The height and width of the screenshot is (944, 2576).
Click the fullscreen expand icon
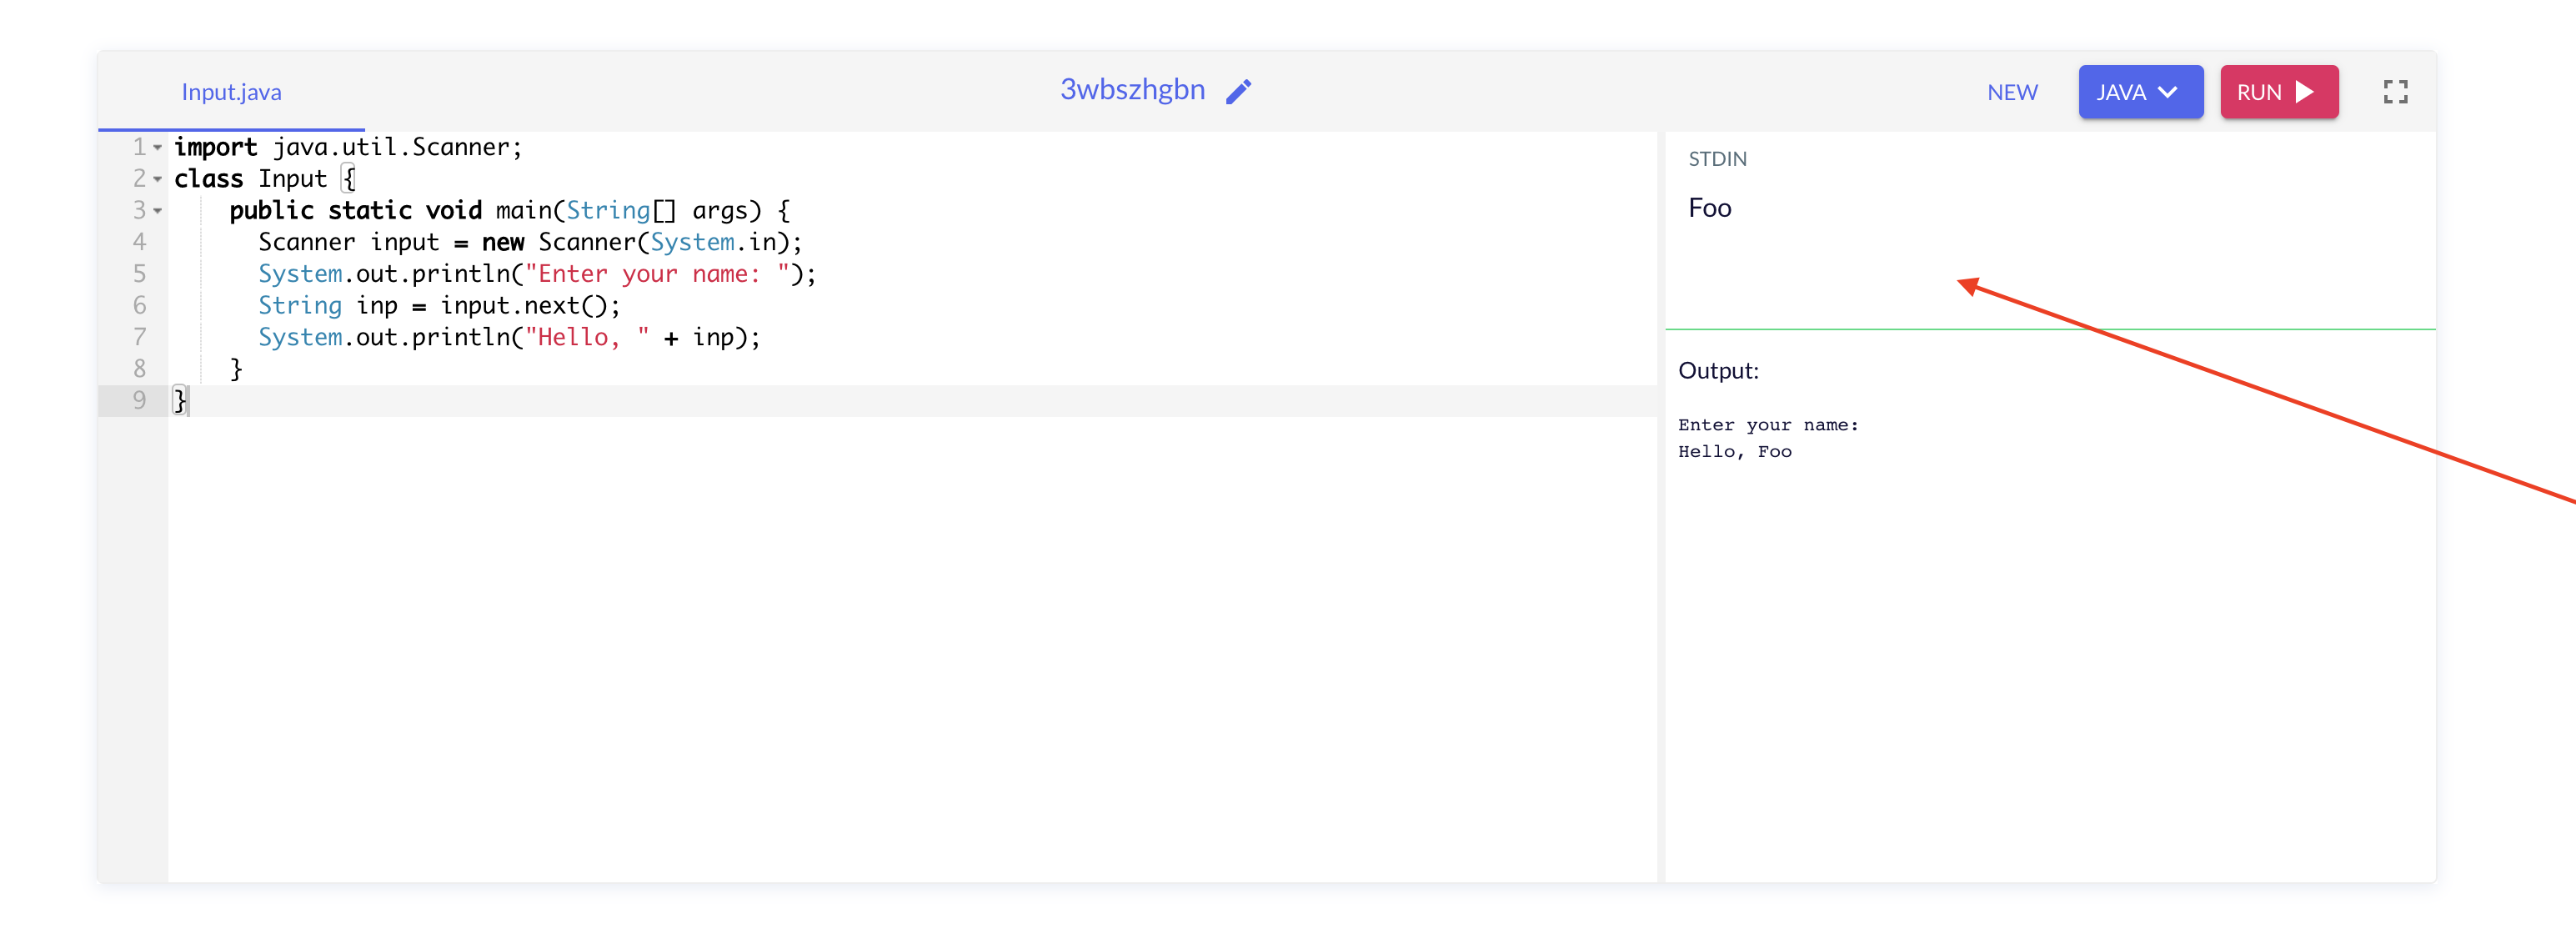point(2394,92)
